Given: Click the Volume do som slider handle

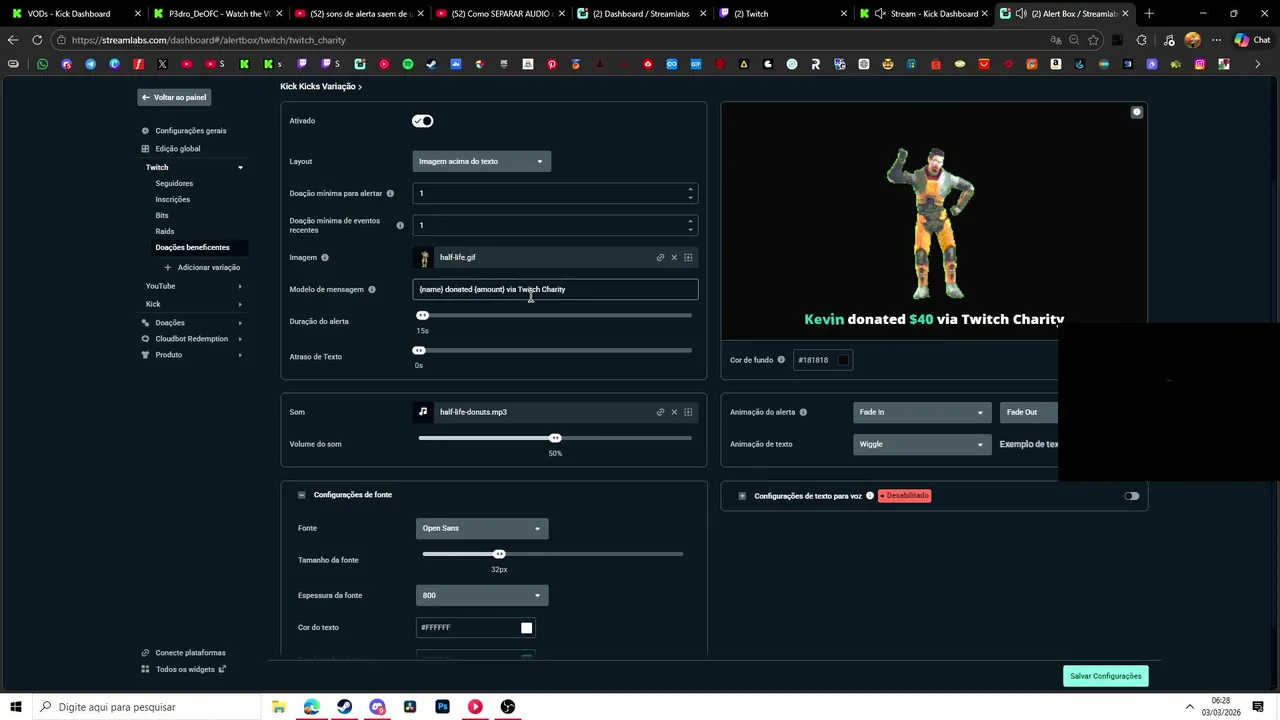Looking at the screenshot, I should 555,438.
